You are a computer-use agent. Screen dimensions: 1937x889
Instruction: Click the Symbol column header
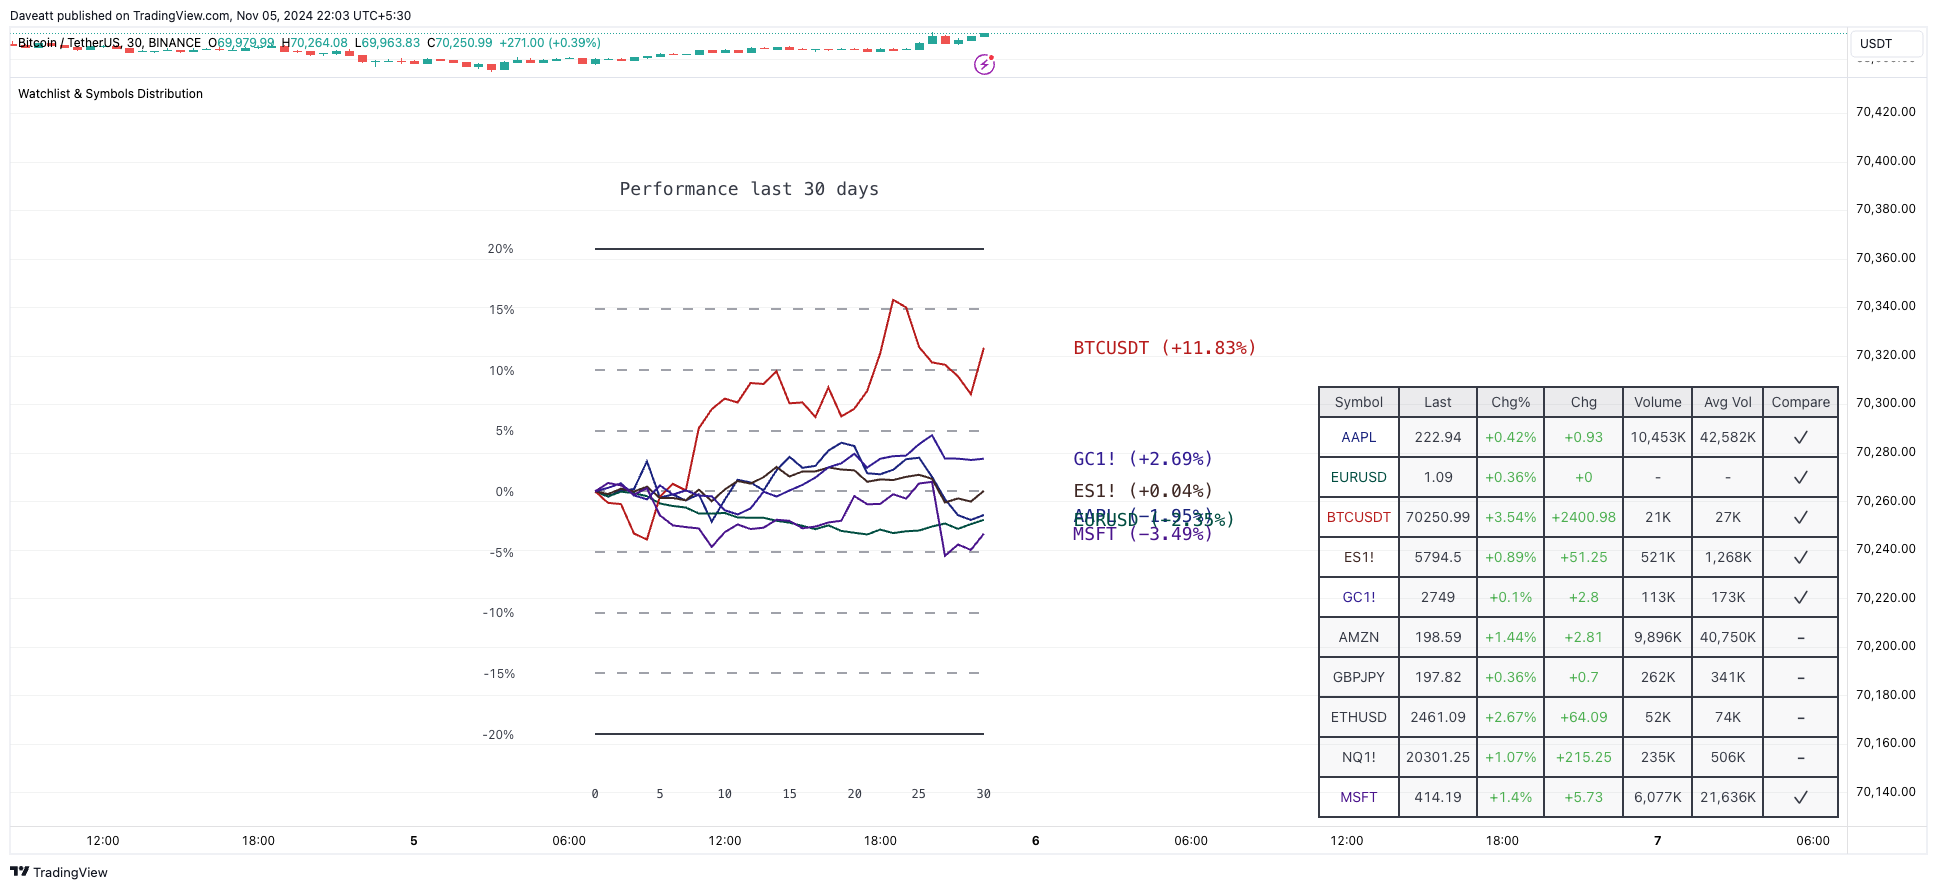pos(1359,402)
